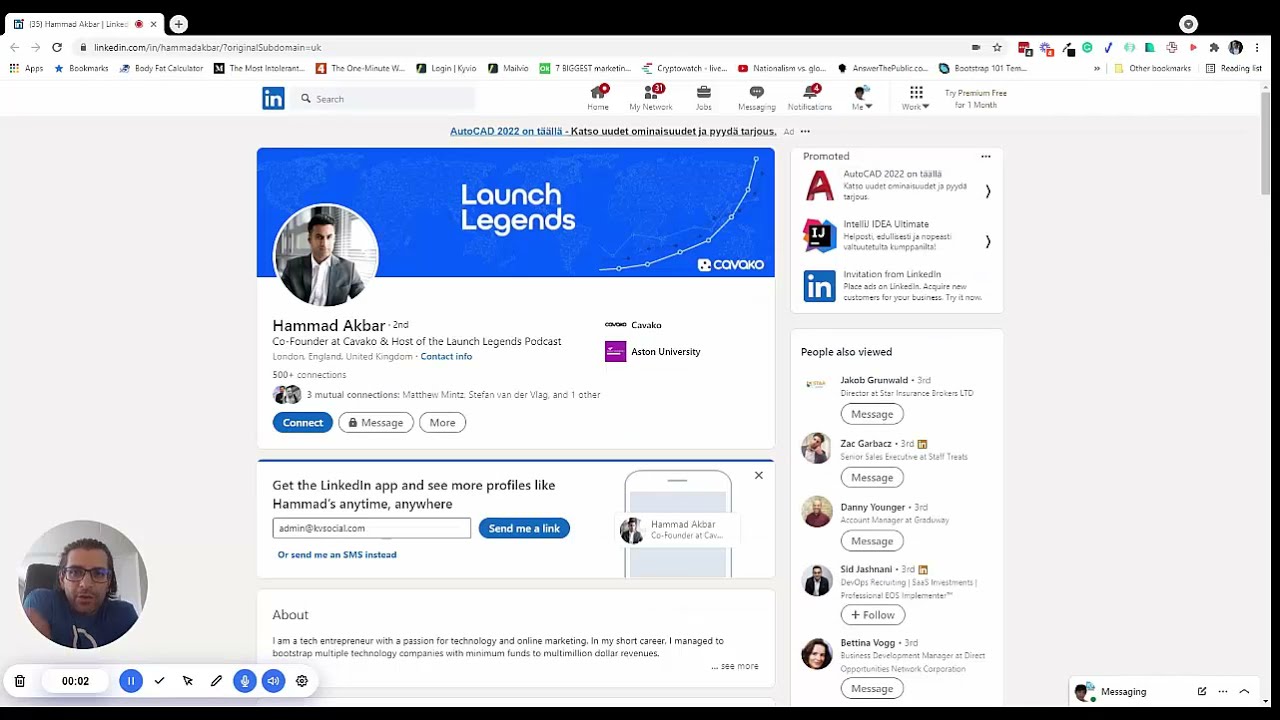Open IntelliJ IDEA Ultimate promoted arrow
Screen dimensions: 1280x720
[x=988, y=241]
